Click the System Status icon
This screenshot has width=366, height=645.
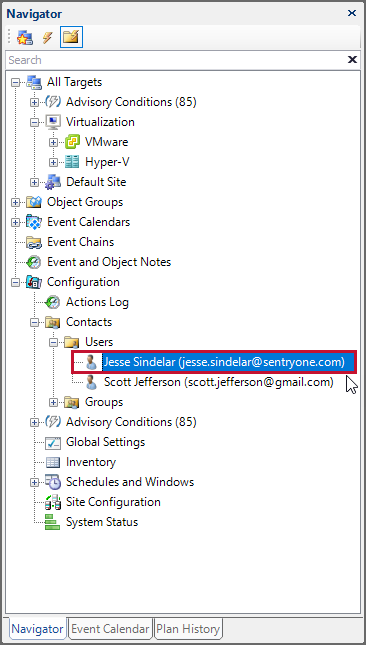(53, 523)
